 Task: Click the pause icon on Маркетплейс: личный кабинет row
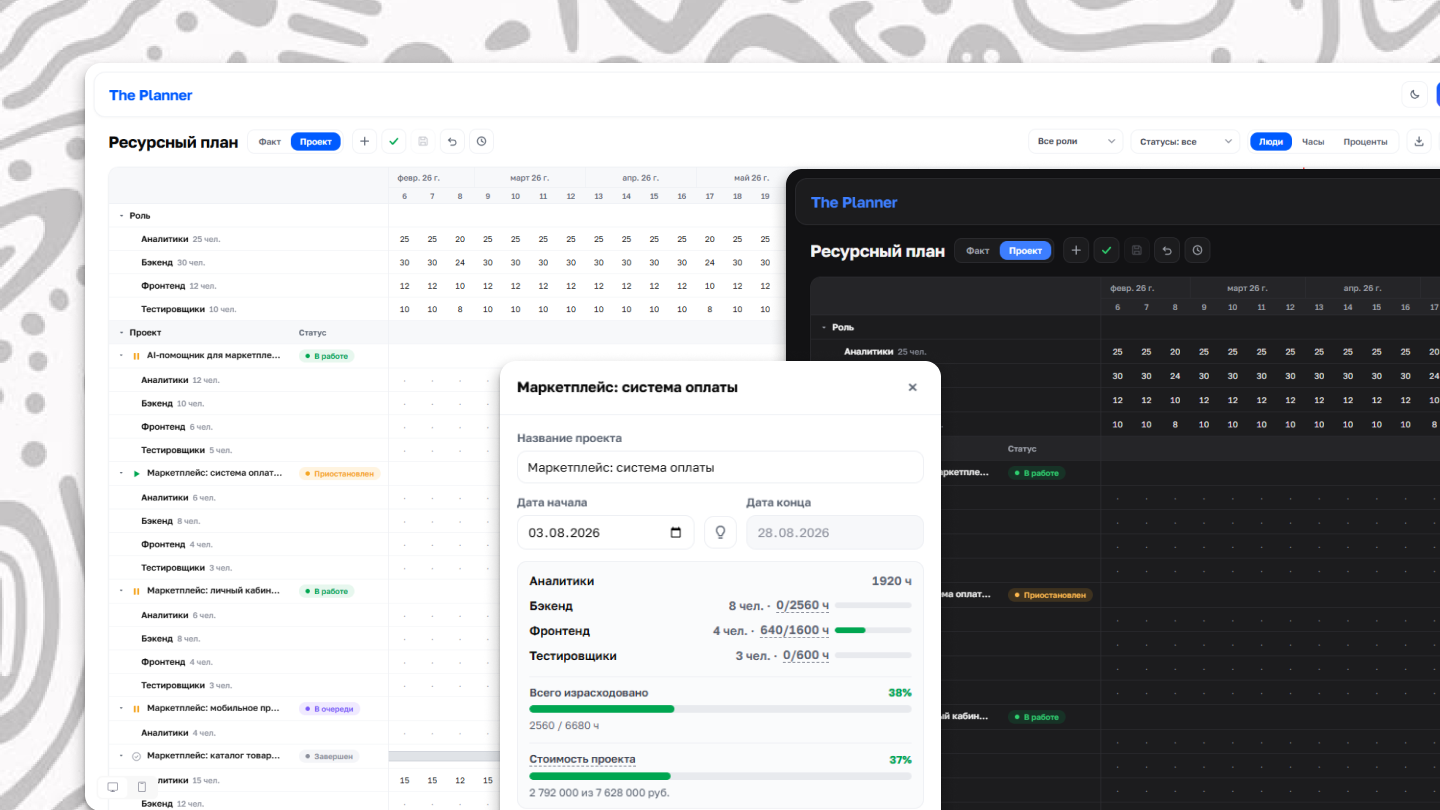136,592
